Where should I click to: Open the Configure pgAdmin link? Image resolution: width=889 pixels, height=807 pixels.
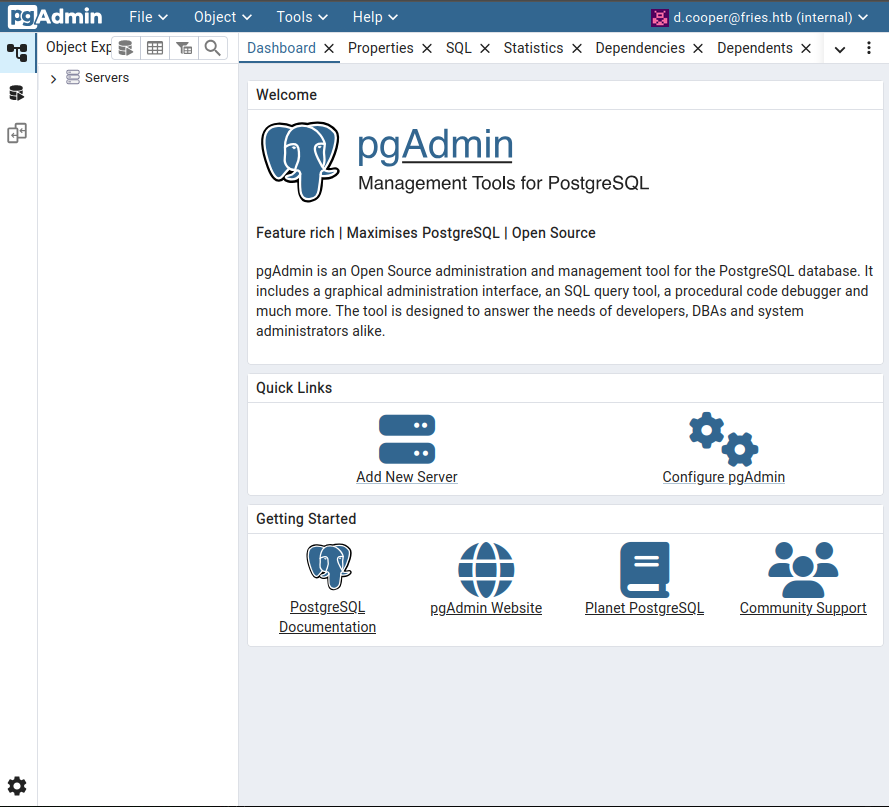pyautogui.click(x=723, y=477)
